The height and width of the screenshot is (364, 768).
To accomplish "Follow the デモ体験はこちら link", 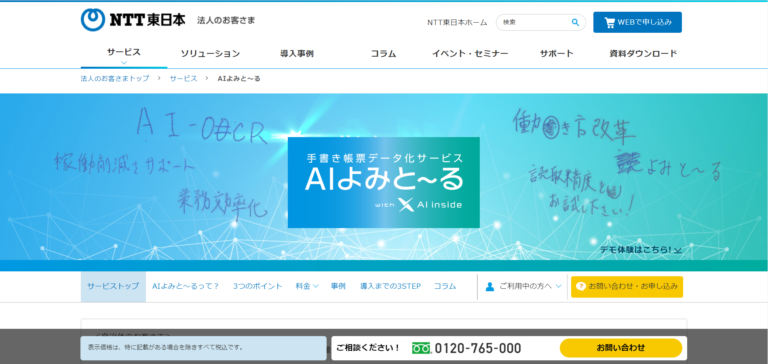I will [641, 250].
